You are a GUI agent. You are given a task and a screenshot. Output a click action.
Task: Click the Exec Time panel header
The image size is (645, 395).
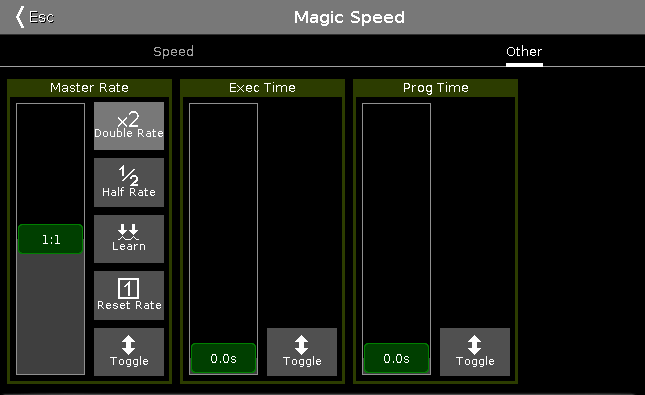pos(262,88)
